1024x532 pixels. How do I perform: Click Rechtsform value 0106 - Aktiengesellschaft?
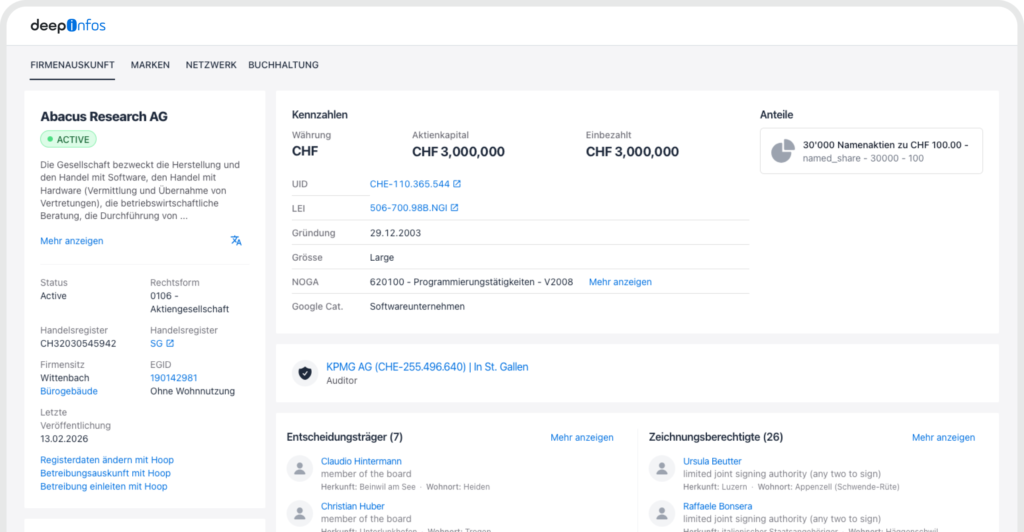189,302
